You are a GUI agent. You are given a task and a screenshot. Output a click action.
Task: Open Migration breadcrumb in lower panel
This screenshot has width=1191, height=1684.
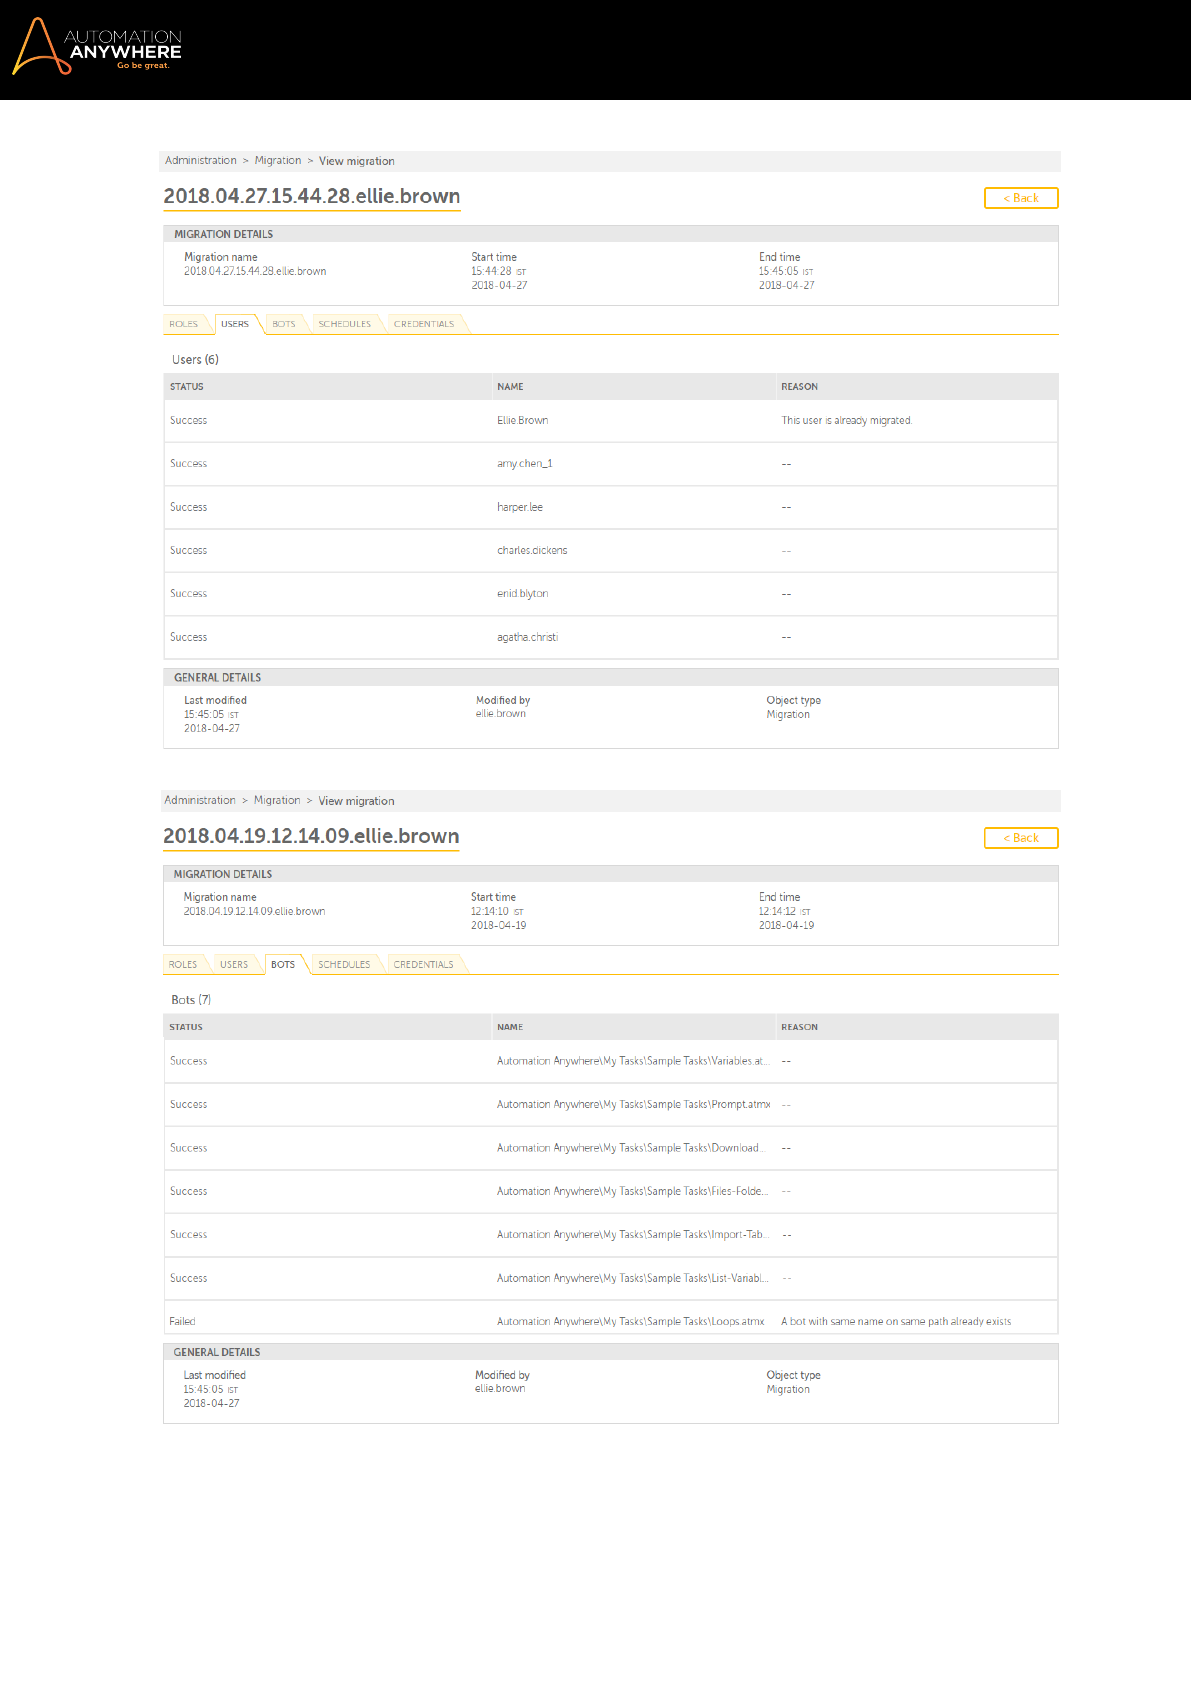(277, 801)
